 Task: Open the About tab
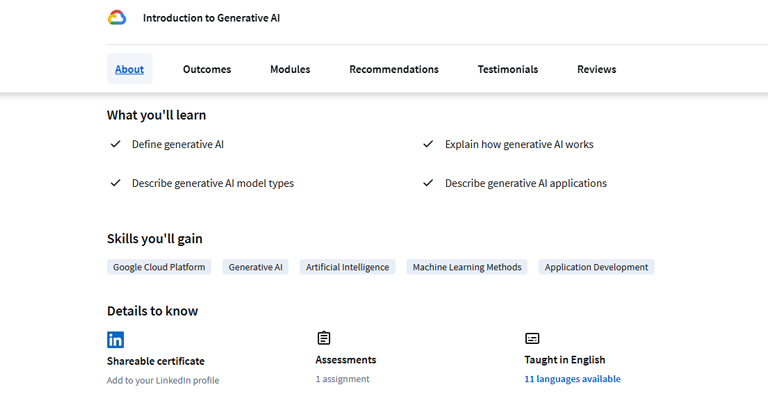pos(129,69)
